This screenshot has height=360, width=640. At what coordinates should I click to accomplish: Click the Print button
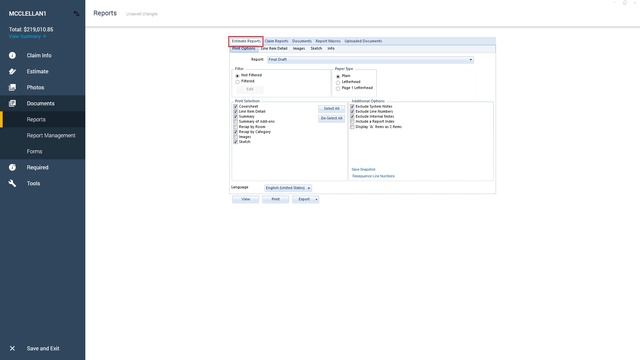click(x=276, y=199)
